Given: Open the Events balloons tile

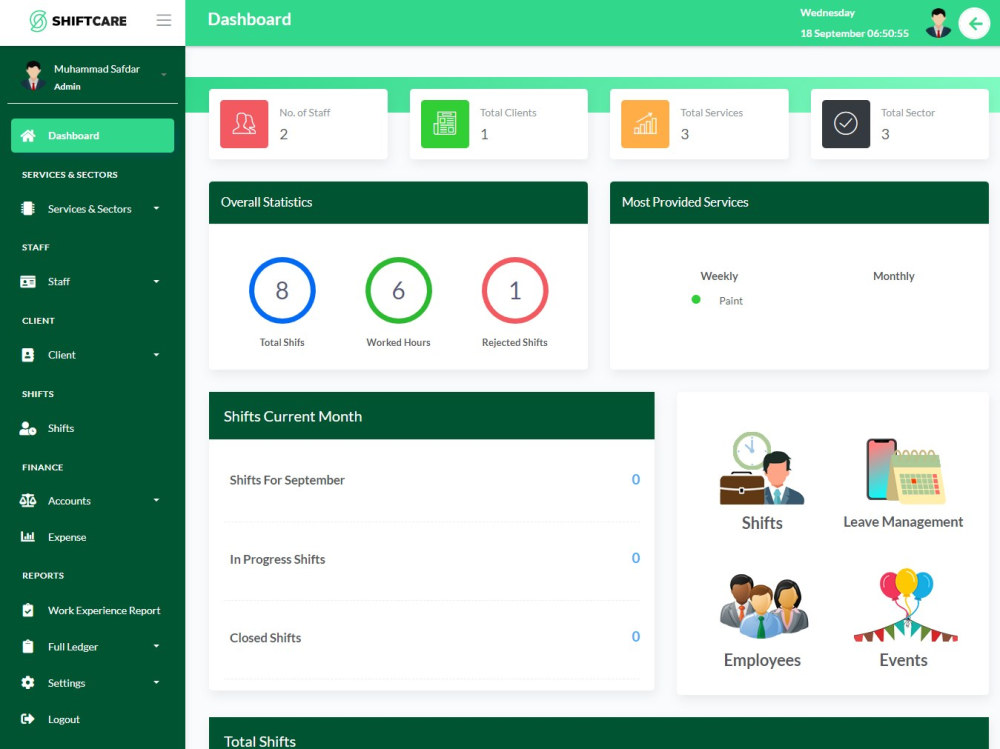Looking at the screenshot, I should (x=905, y=605).
